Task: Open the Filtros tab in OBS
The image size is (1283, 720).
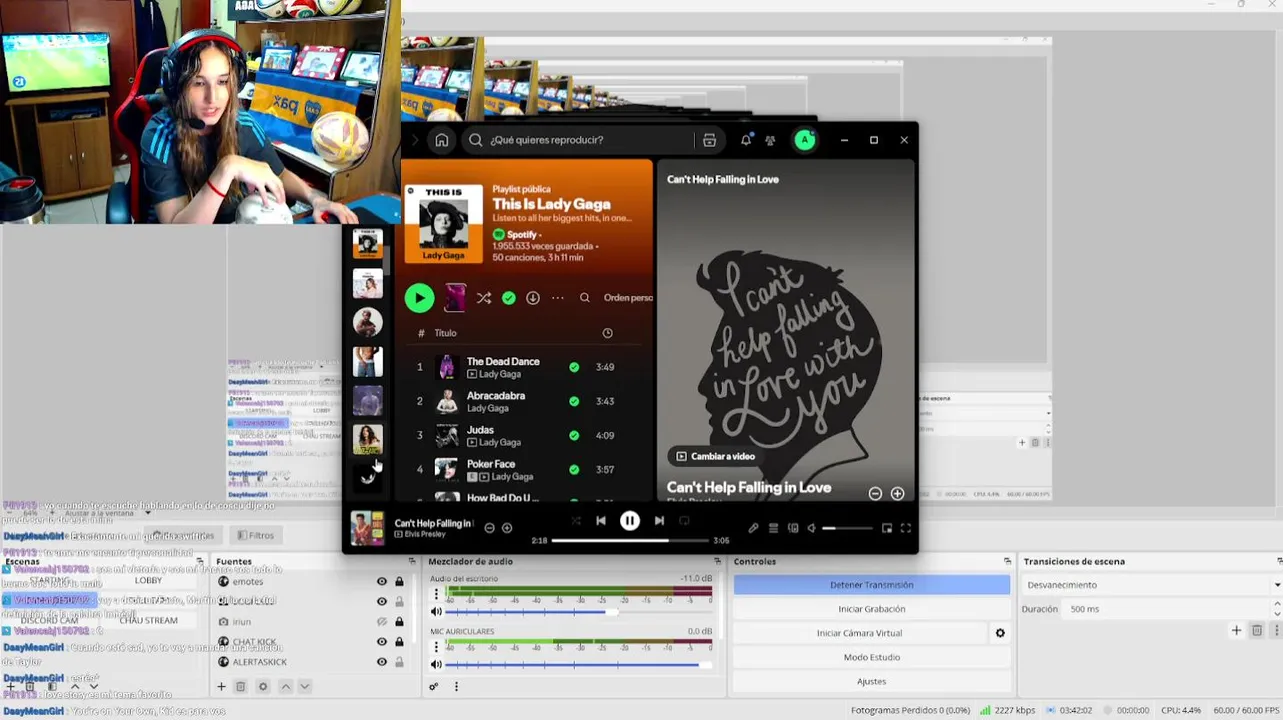Action: coord(255,535)
